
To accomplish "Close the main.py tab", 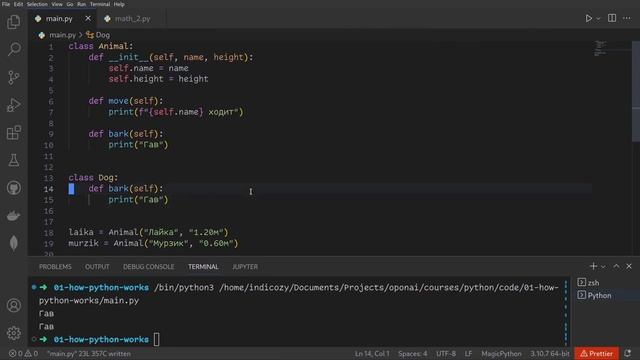I will (x=88, y=18).
